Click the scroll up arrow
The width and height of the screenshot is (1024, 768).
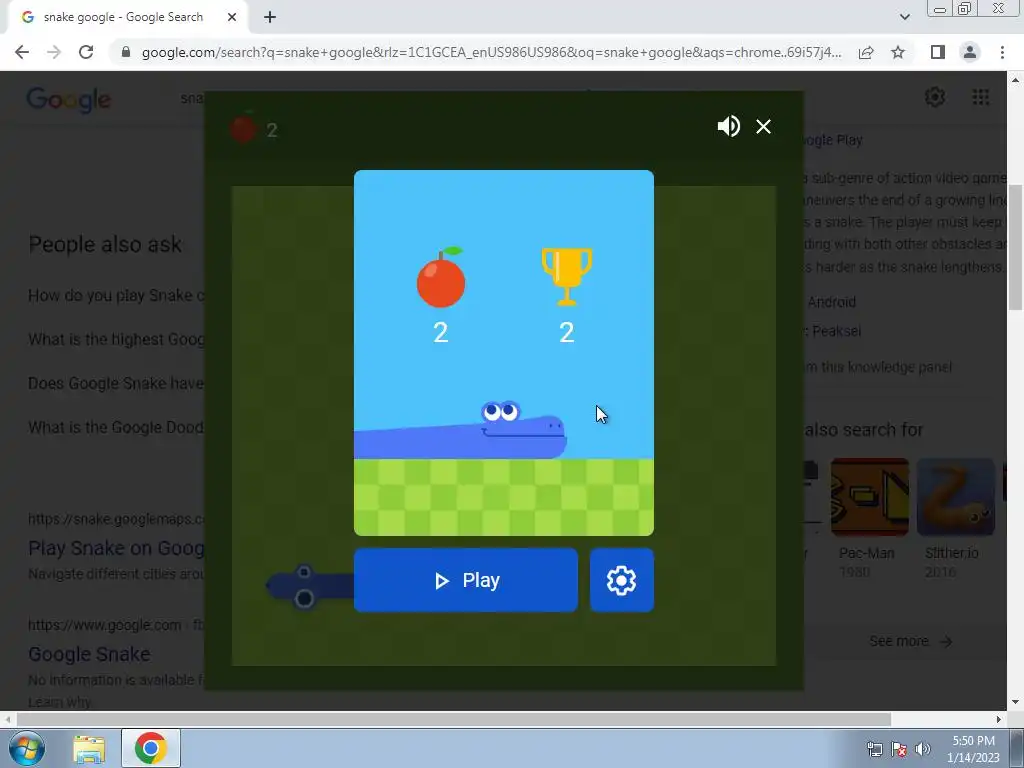[x=1015, y=80]
